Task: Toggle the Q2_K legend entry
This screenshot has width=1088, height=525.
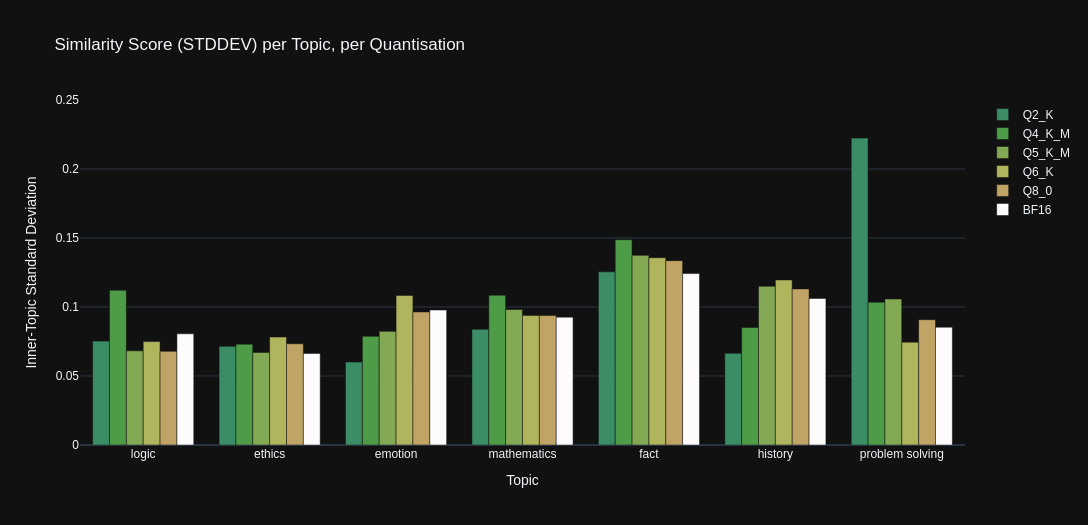Action: (x=1026, y=115)
